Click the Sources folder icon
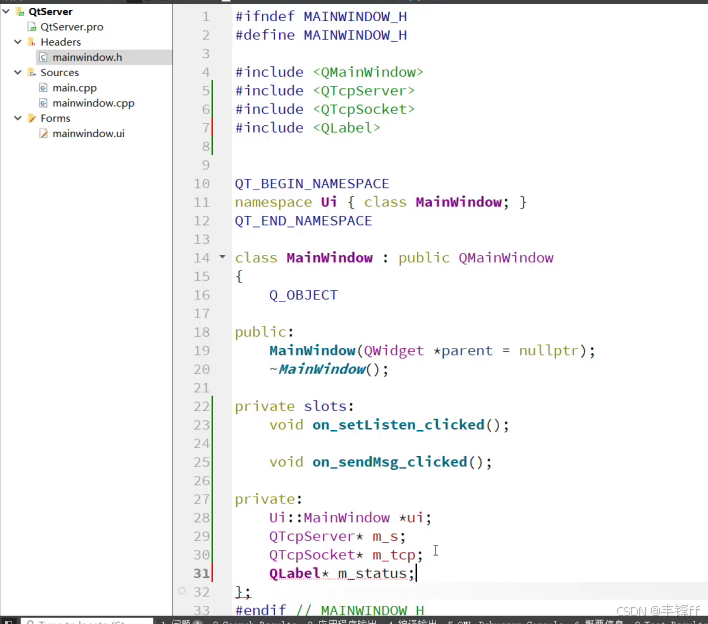 pos(32,73)
